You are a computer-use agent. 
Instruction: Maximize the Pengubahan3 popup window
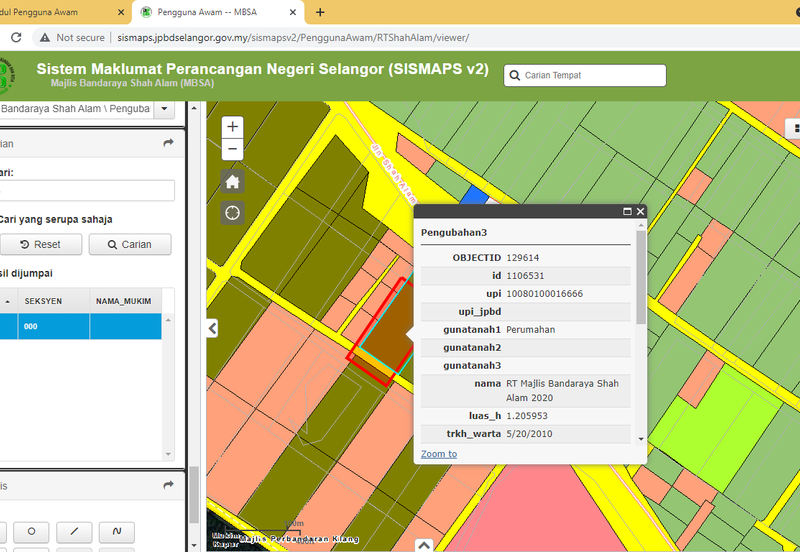tap(627, 212)
